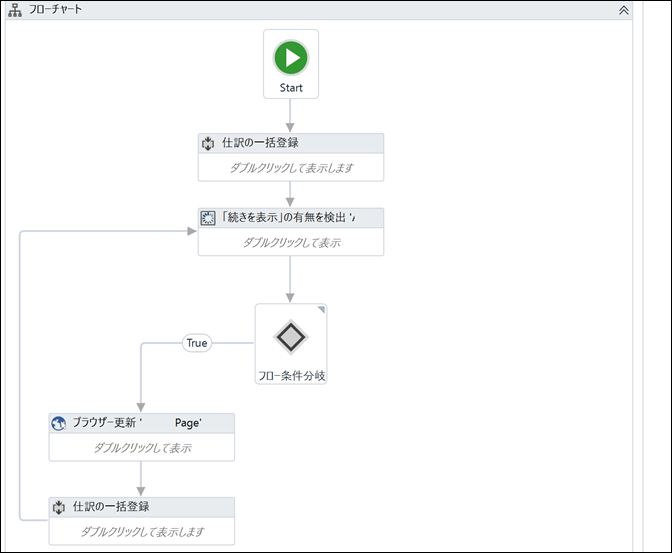Screen dimensions: 672x553
Task: Select the Start node label
Action: point(291,87)
